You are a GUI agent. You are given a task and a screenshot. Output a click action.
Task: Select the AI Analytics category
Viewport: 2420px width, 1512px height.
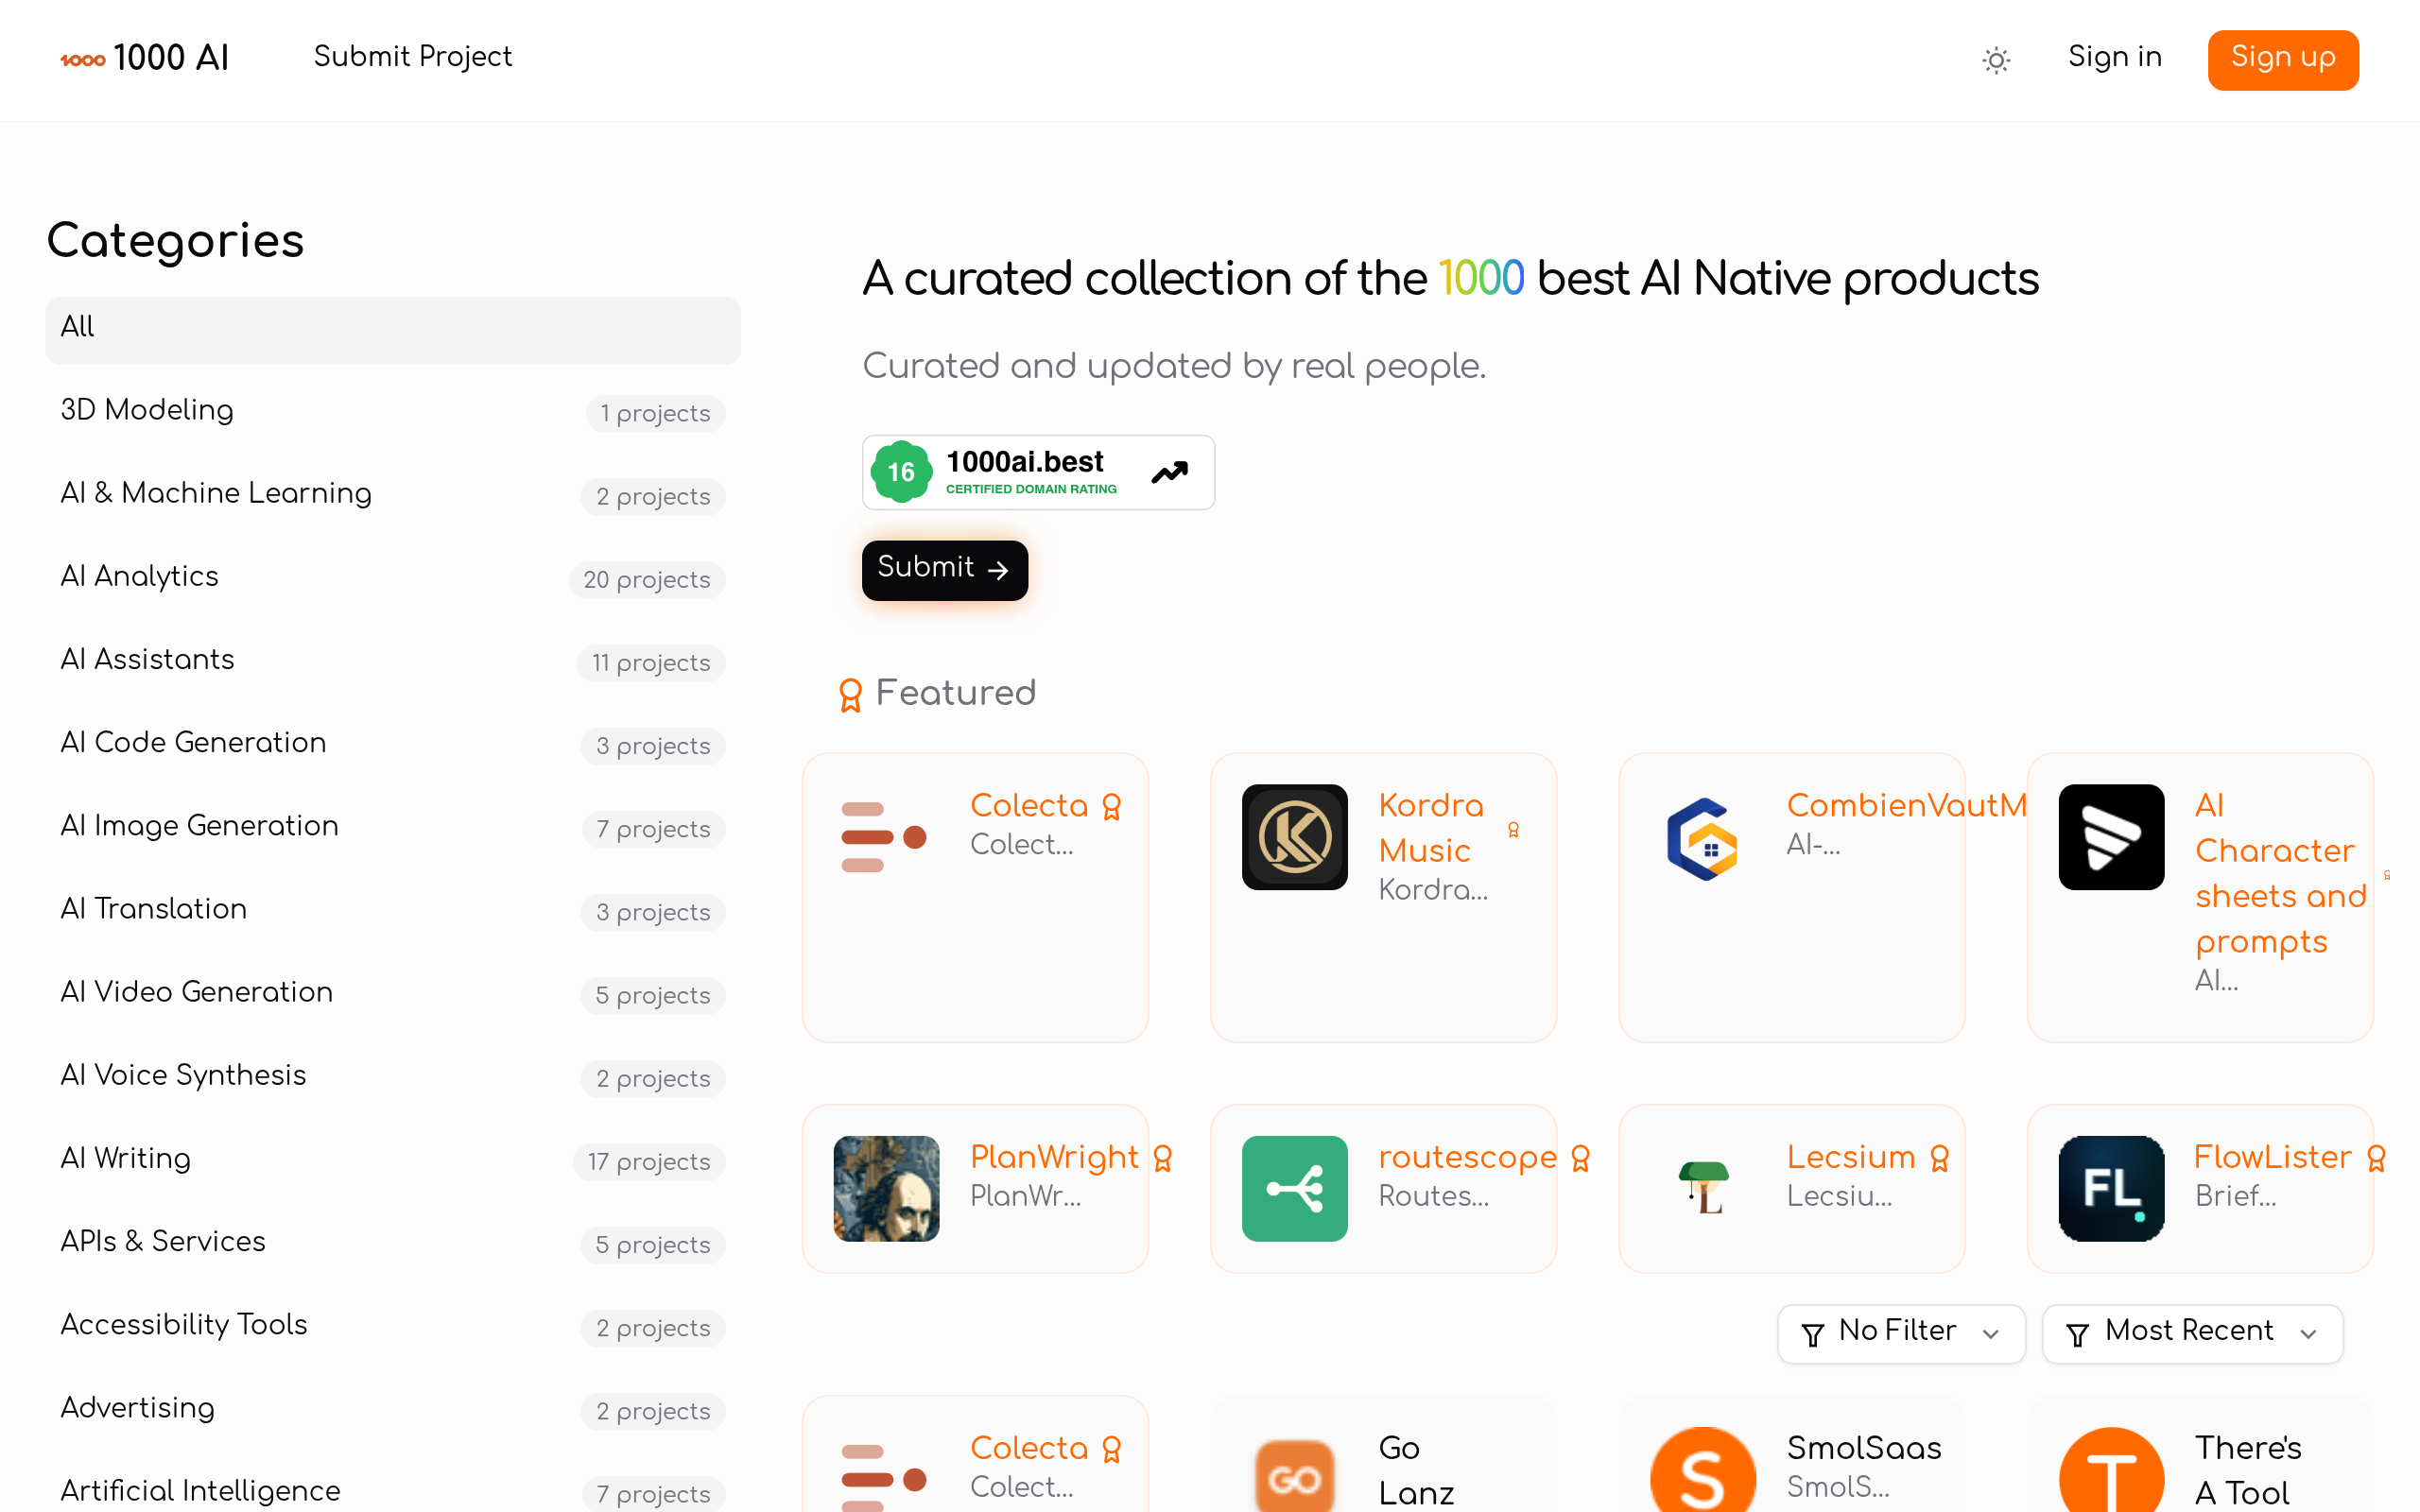click(393, 578)
